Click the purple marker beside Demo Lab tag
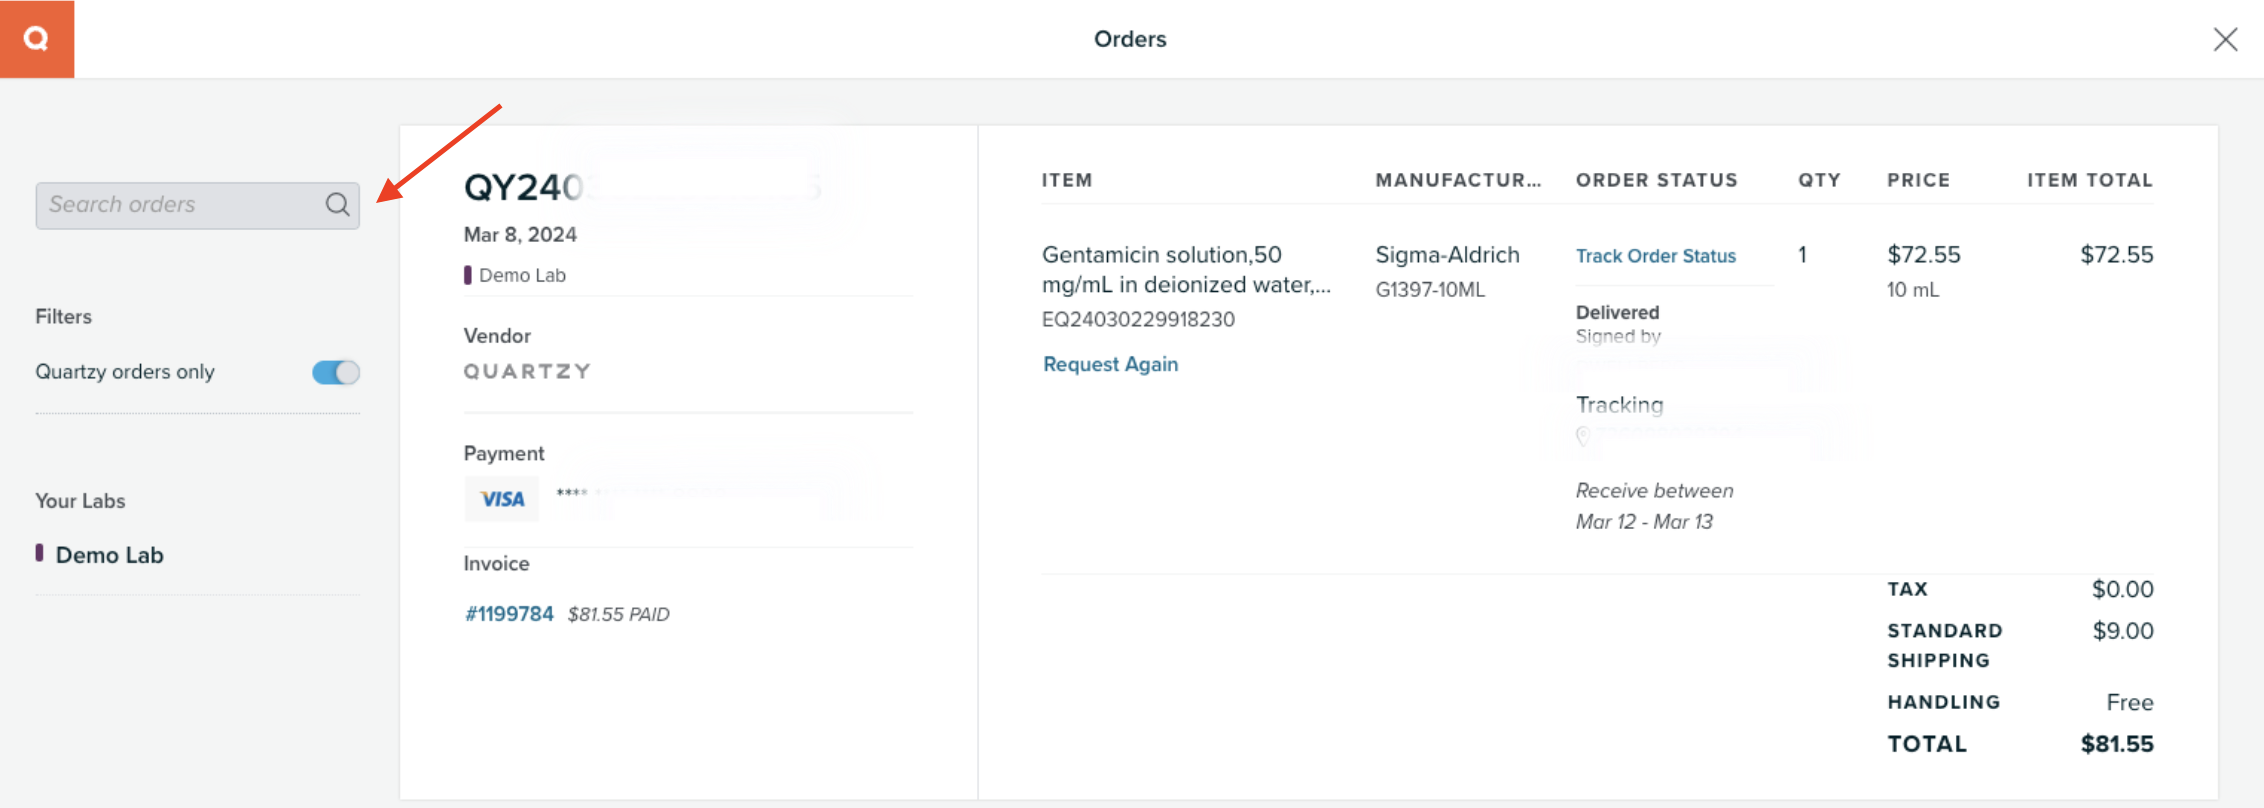2264x808 pixels. point(468,275)
